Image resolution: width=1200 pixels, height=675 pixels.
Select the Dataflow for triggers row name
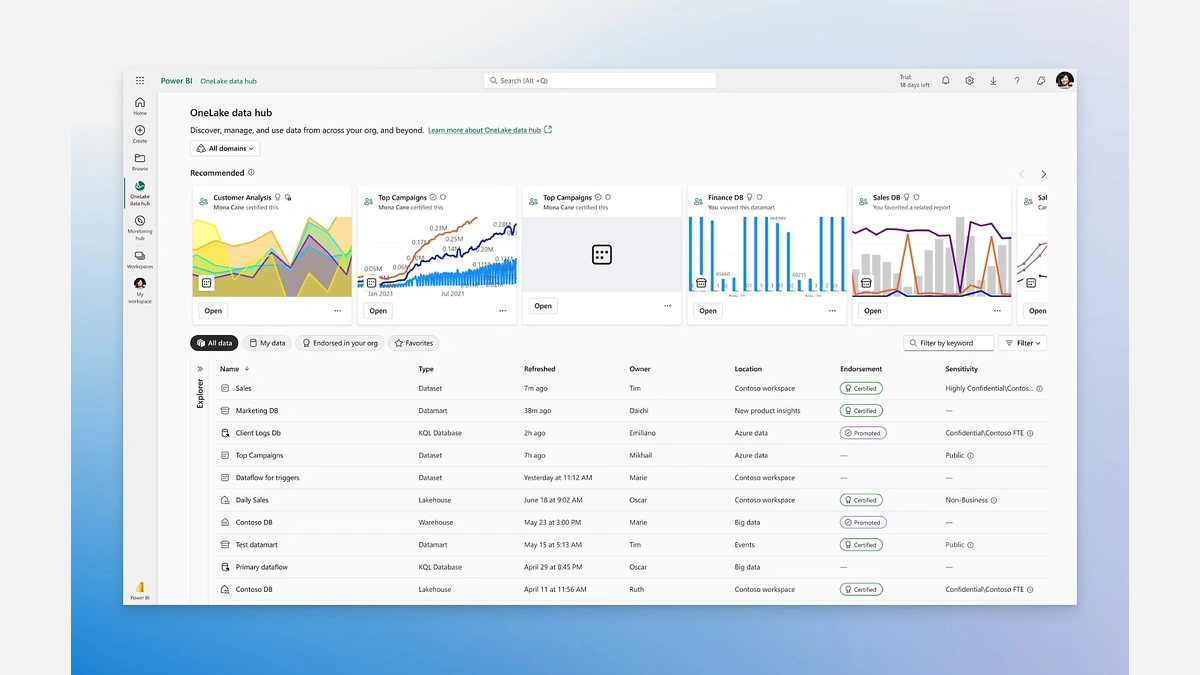(268, 478)
